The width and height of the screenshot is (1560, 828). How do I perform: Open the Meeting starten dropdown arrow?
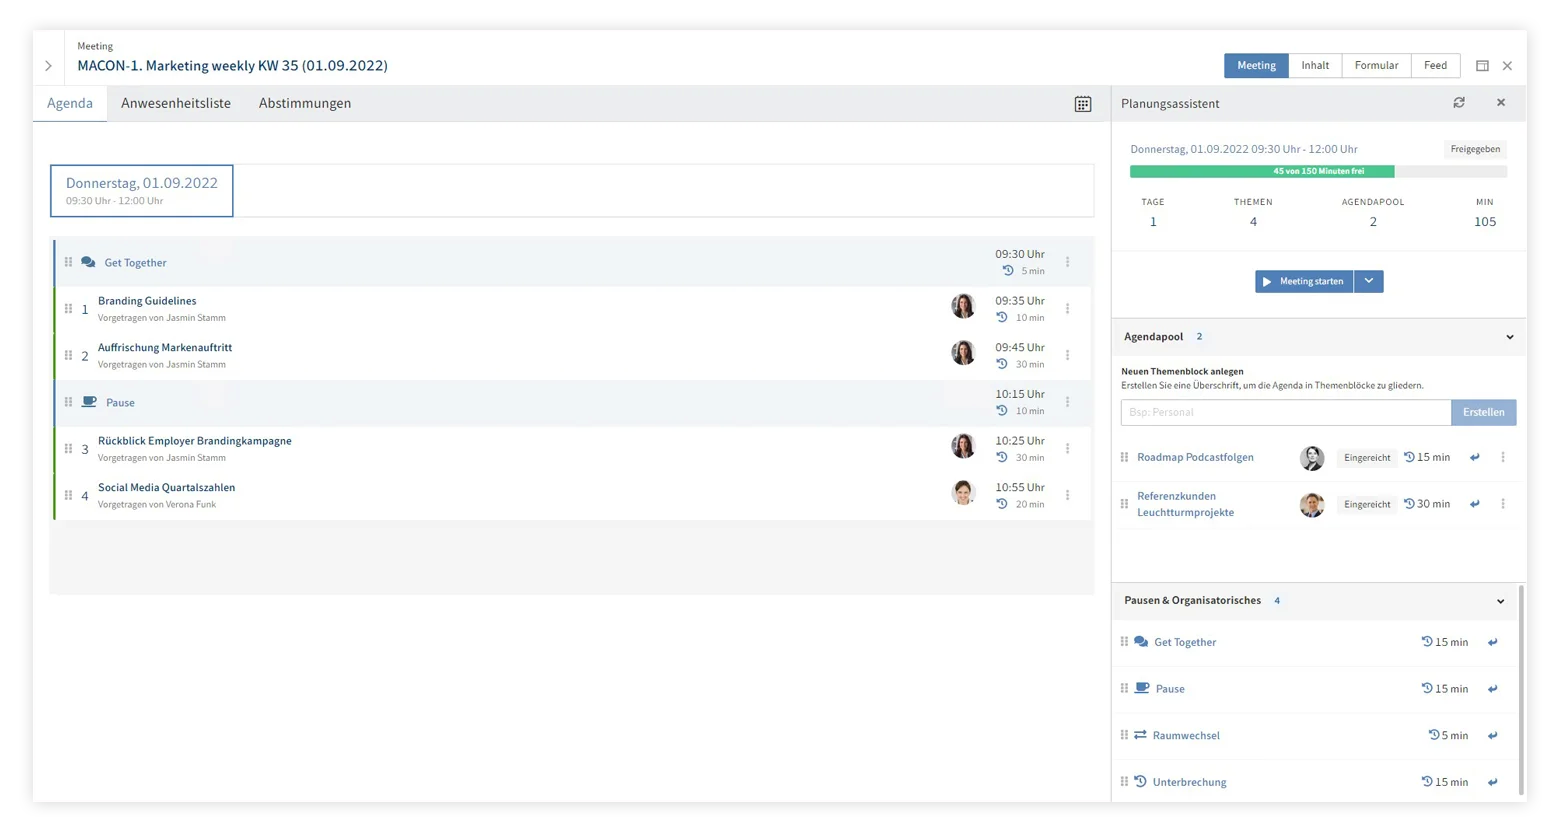(x=1369, y=282)
